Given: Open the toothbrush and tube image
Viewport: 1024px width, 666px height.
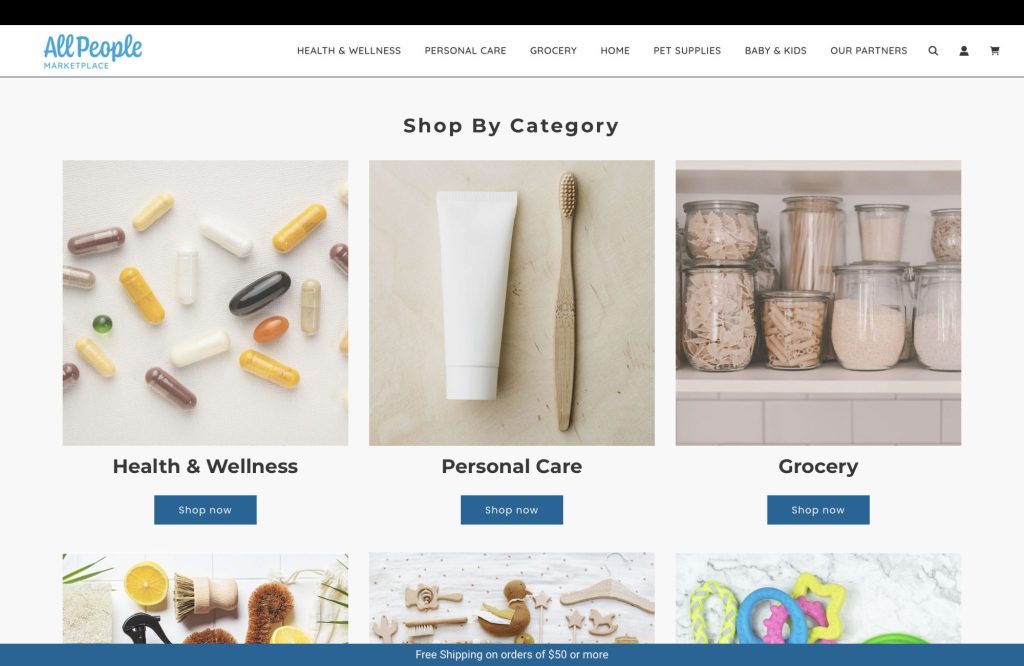Looking at the screenshot, I should tap(511, 303).
